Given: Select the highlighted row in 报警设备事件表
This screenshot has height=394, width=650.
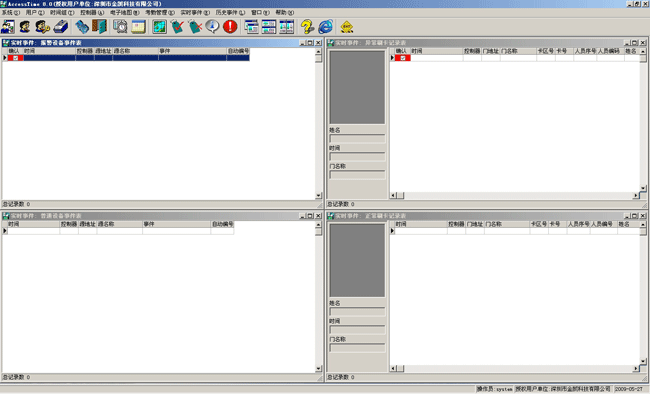Looking at the screenshot, I should [129, 58].
